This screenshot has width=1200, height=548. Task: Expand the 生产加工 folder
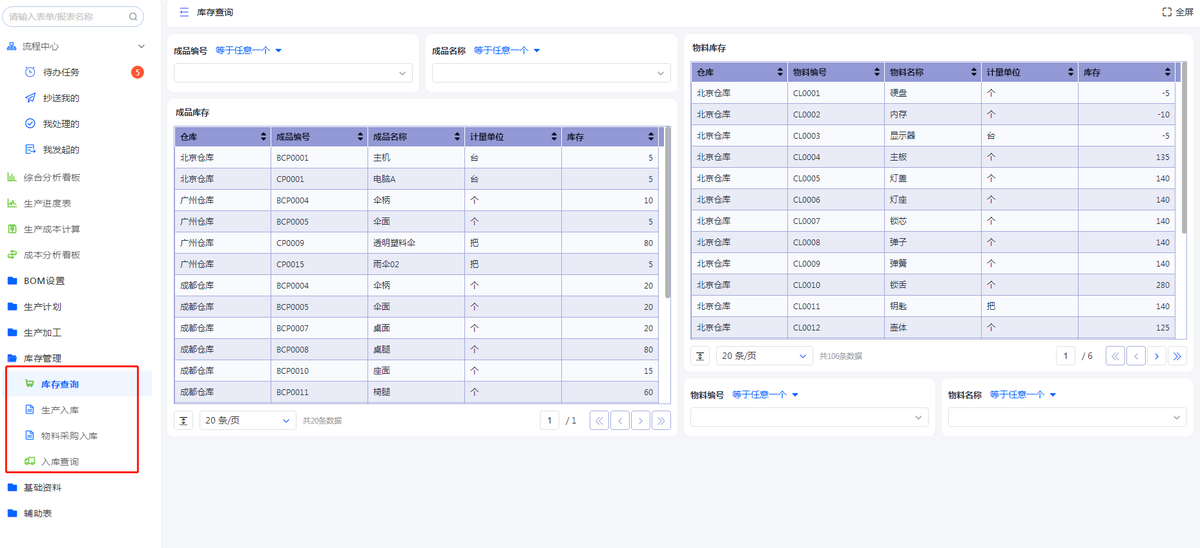click(x=42, y=333)
